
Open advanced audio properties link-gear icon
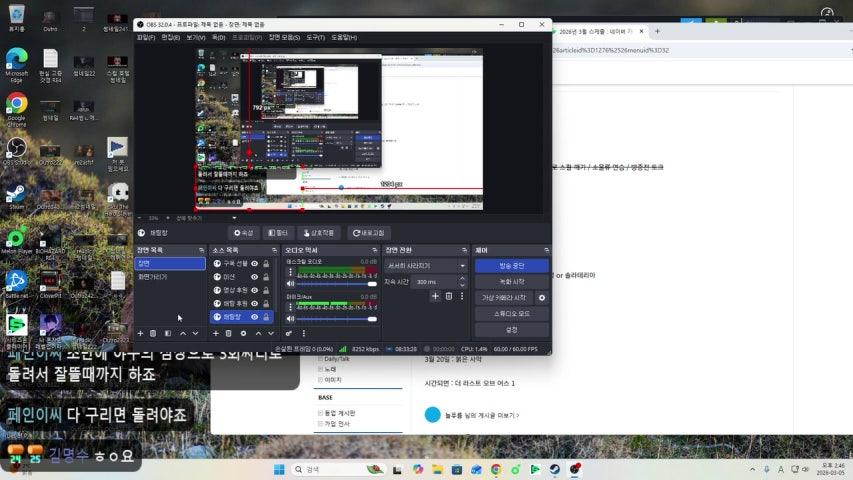coord(289,333)
